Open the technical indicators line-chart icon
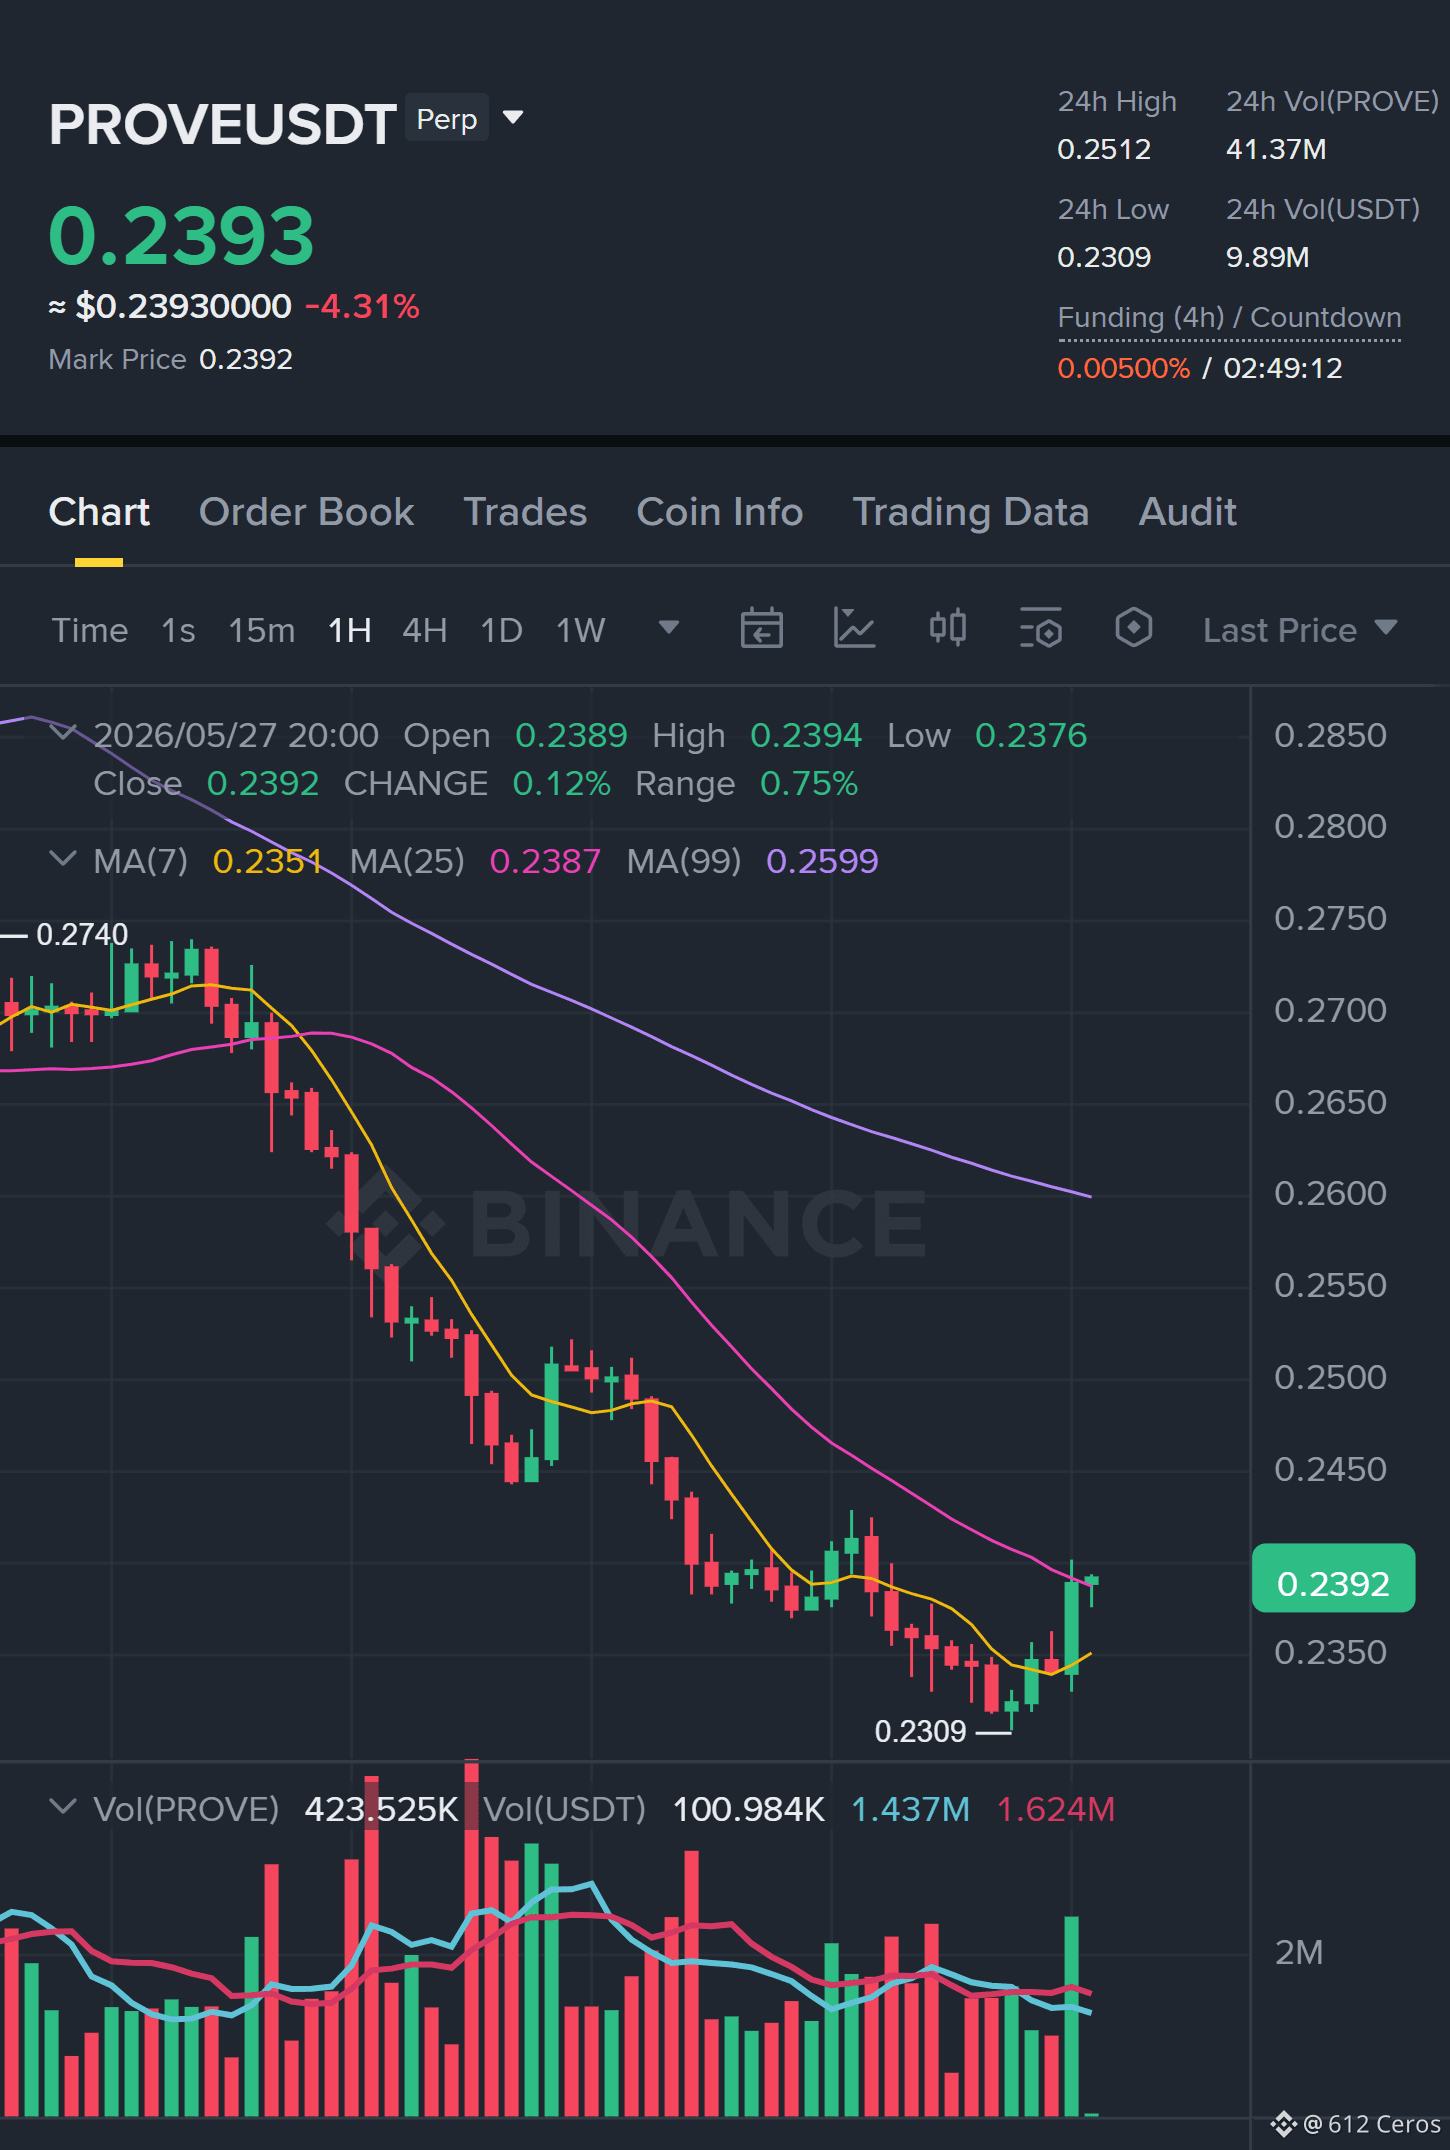The height and width of the screenshot is (2150, 1450). click(855, 629)
